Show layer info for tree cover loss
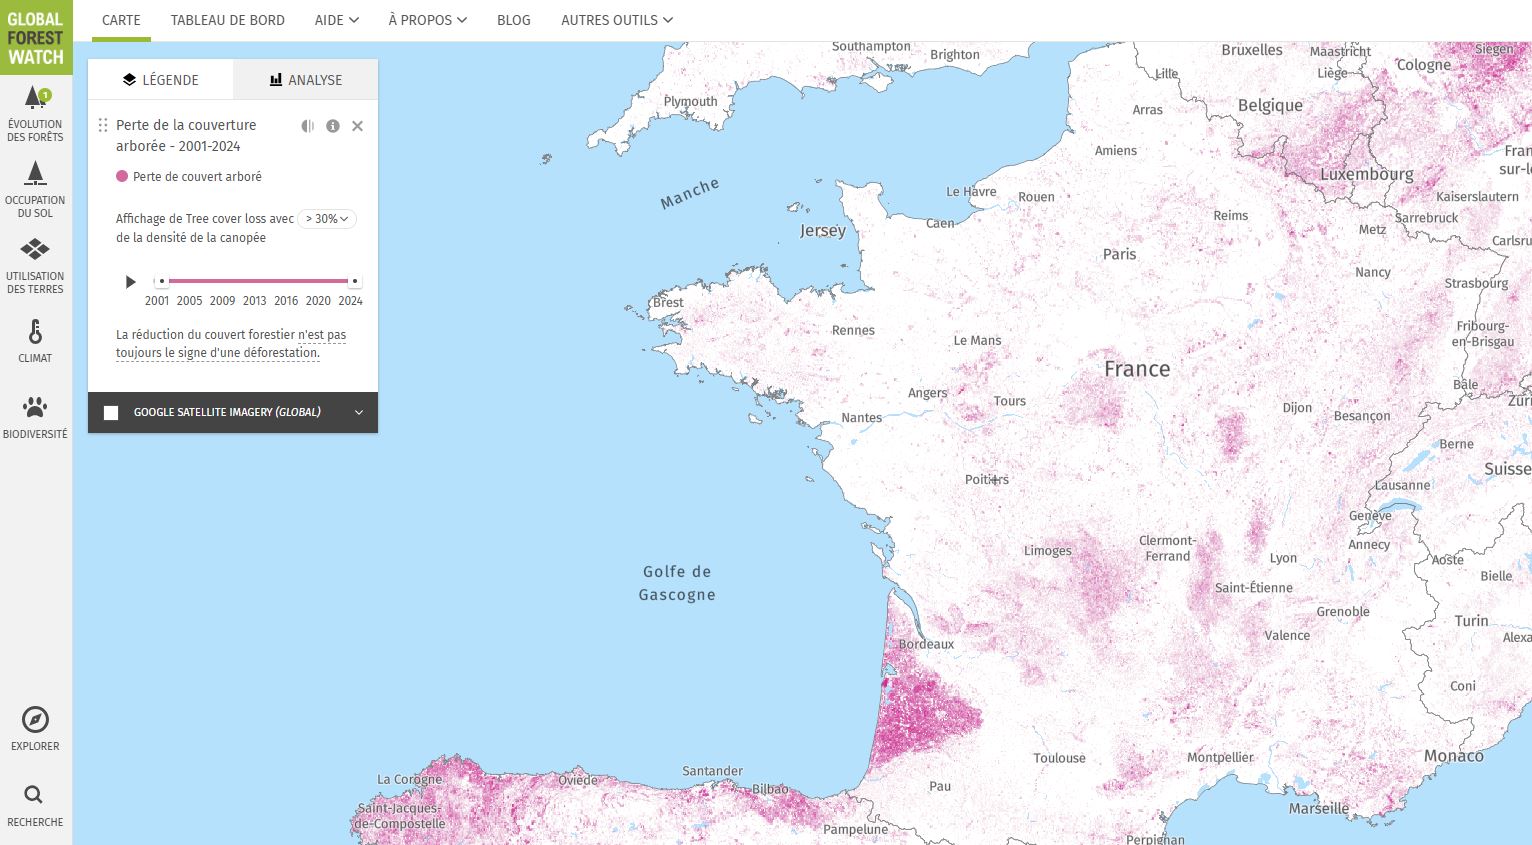Image resolution: width=1532 pixels, height=845 pixels. 333,126
